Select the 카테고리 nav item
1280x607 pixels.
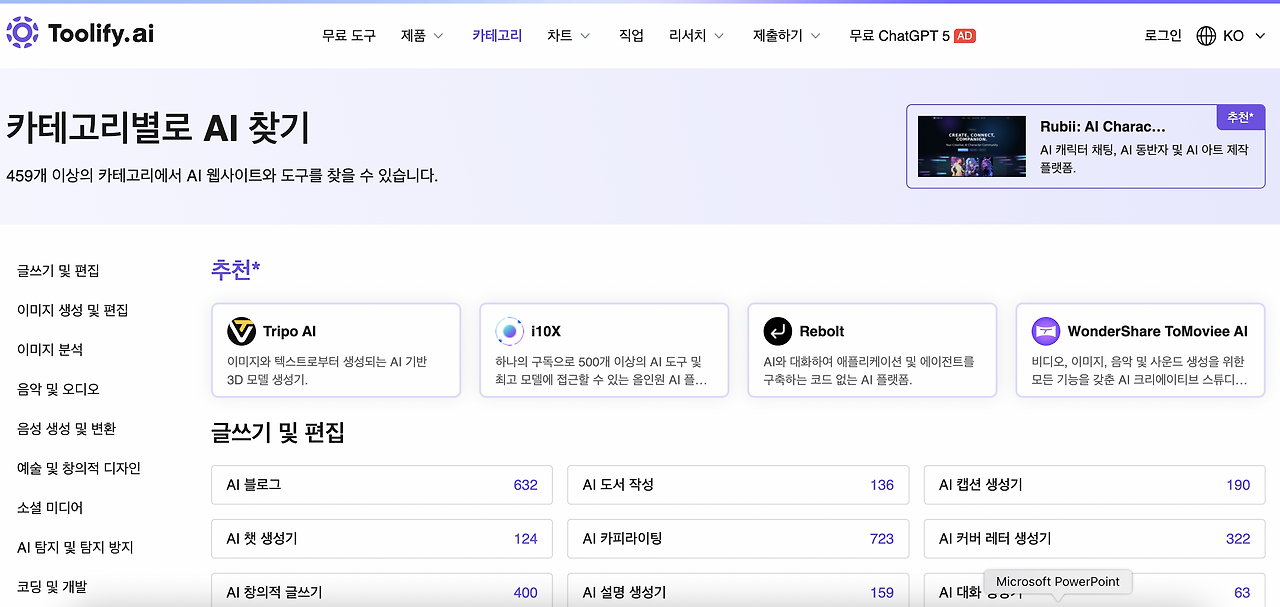(497, 35)
